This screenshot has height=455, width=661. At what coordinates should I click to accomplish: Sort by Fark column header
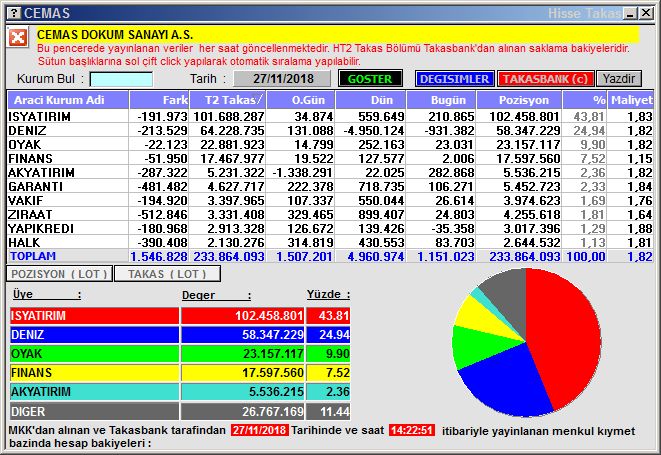coord(159,100)
